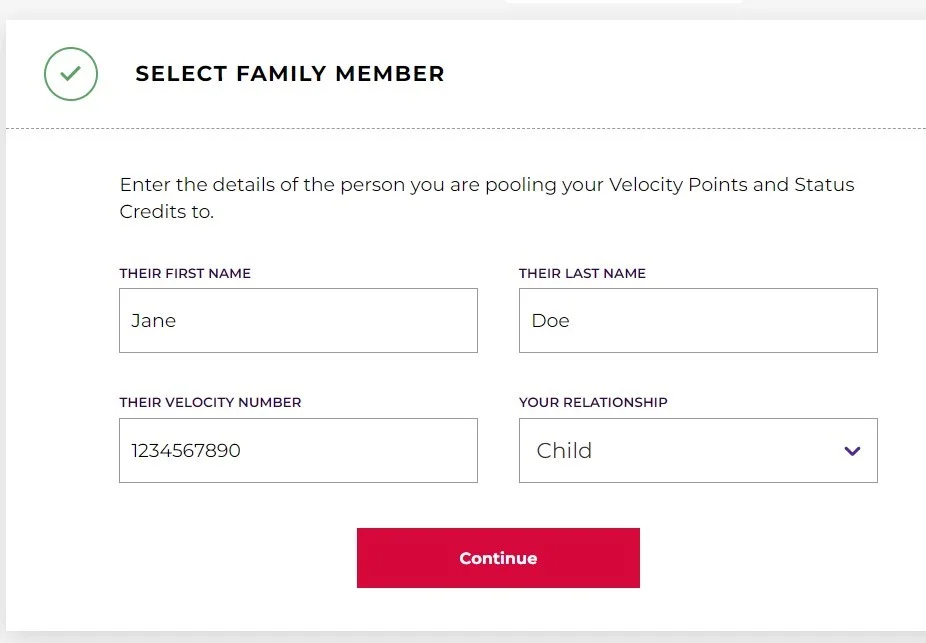Click the green checkmark circle icon
The height and width of the screenshot is (643, 926).
click(x=71, y=74)
